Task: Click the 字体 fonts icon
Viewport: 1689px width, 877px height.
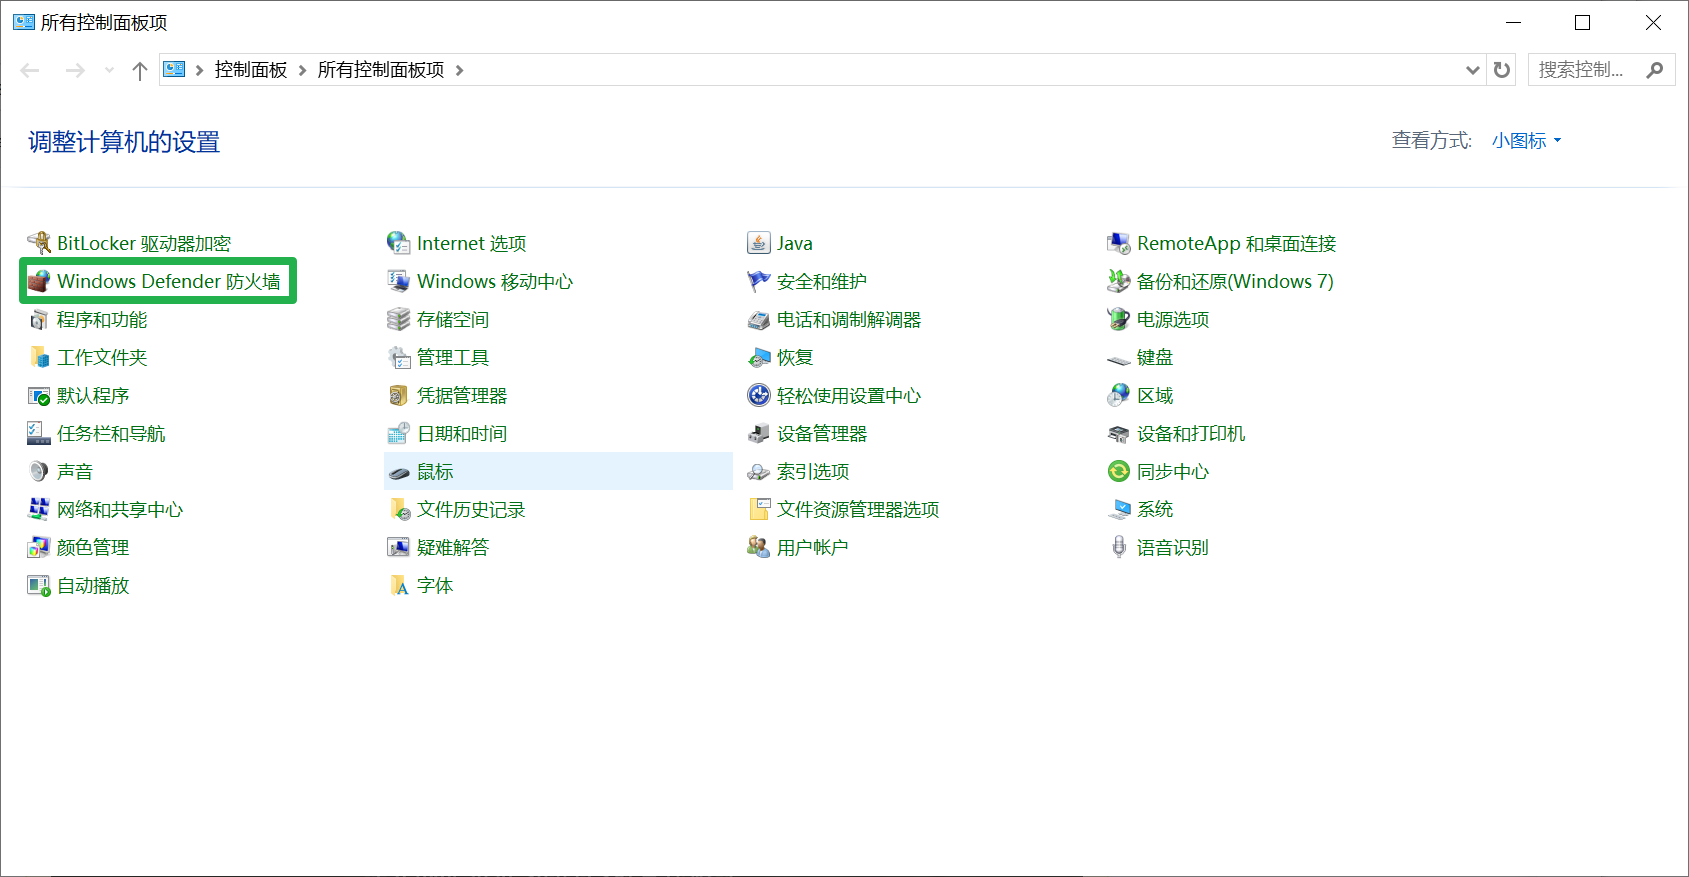Action: tap(399, 585)
